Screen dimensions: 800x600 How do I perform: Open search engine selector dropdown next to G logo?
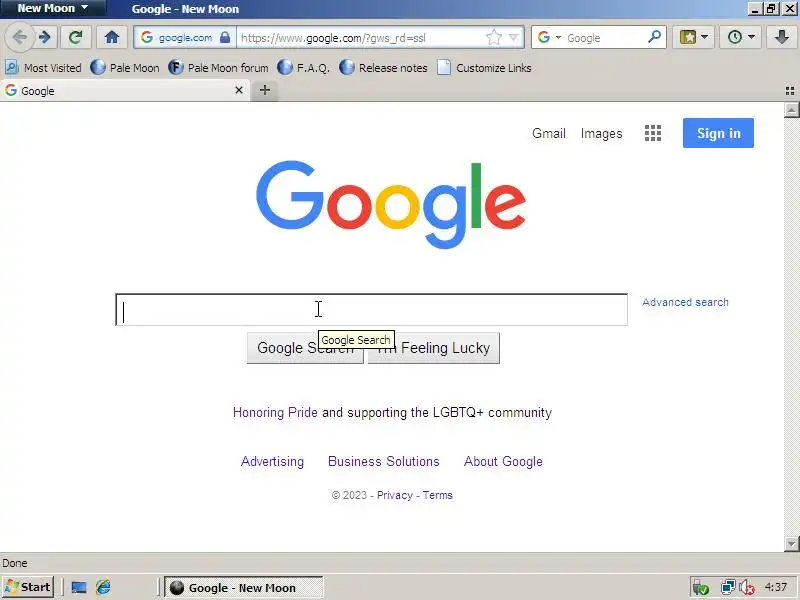pyautogui.click(x=558, y=37)
